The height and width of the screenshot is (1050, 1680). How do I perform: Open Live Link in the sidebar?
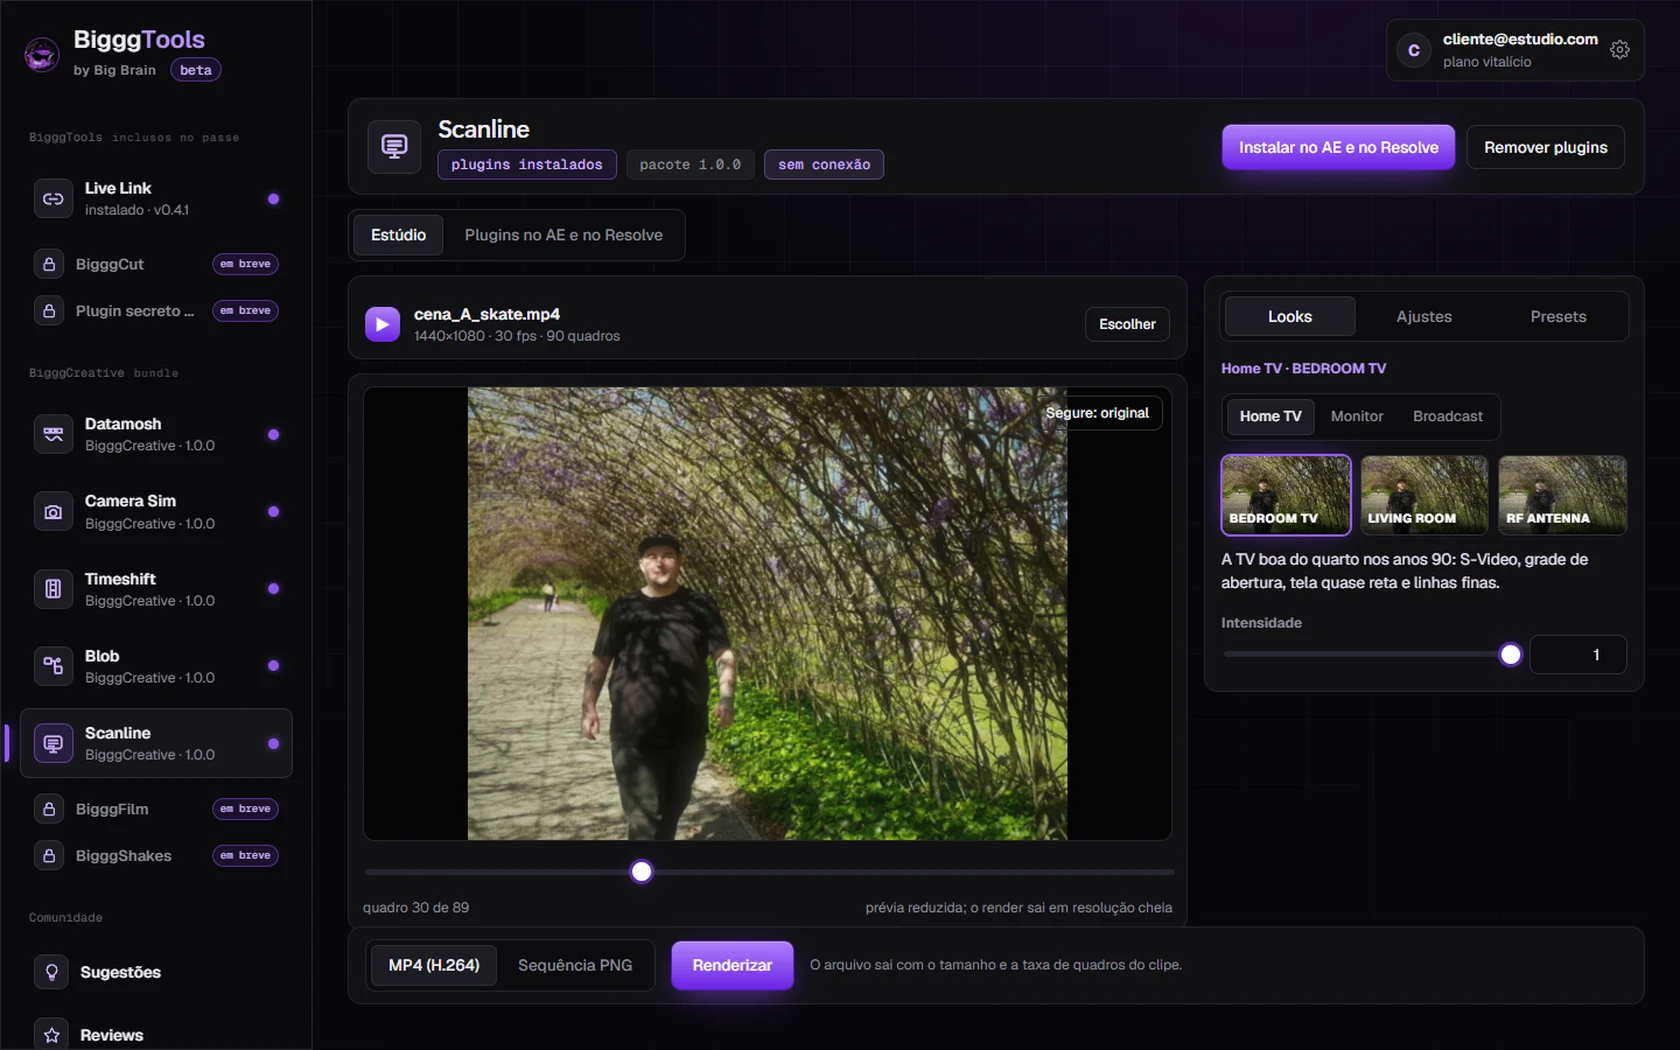pyautogui.click(x=156, y=199)
